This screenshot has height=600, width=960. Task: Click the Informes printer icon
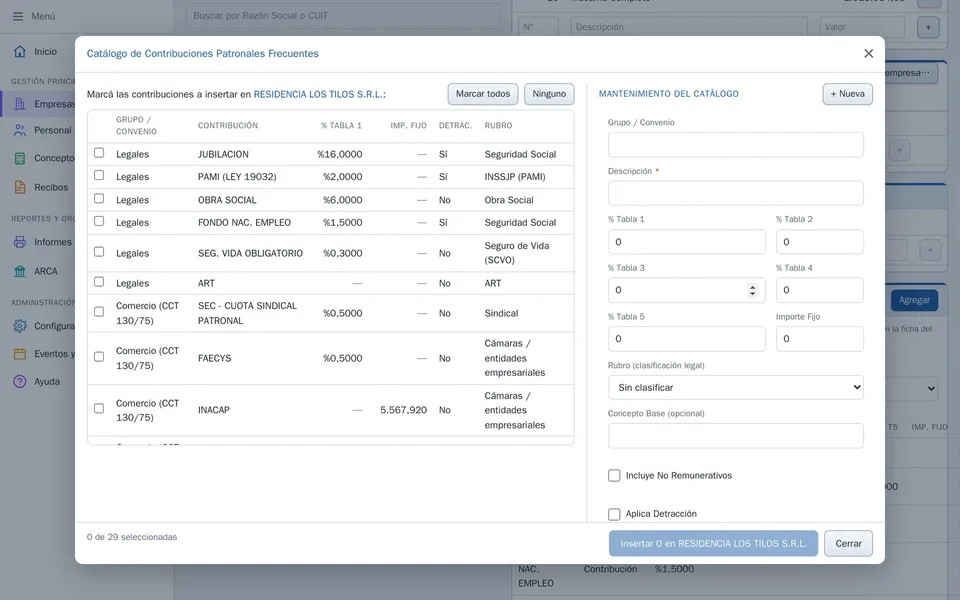[x=20, y=242]
